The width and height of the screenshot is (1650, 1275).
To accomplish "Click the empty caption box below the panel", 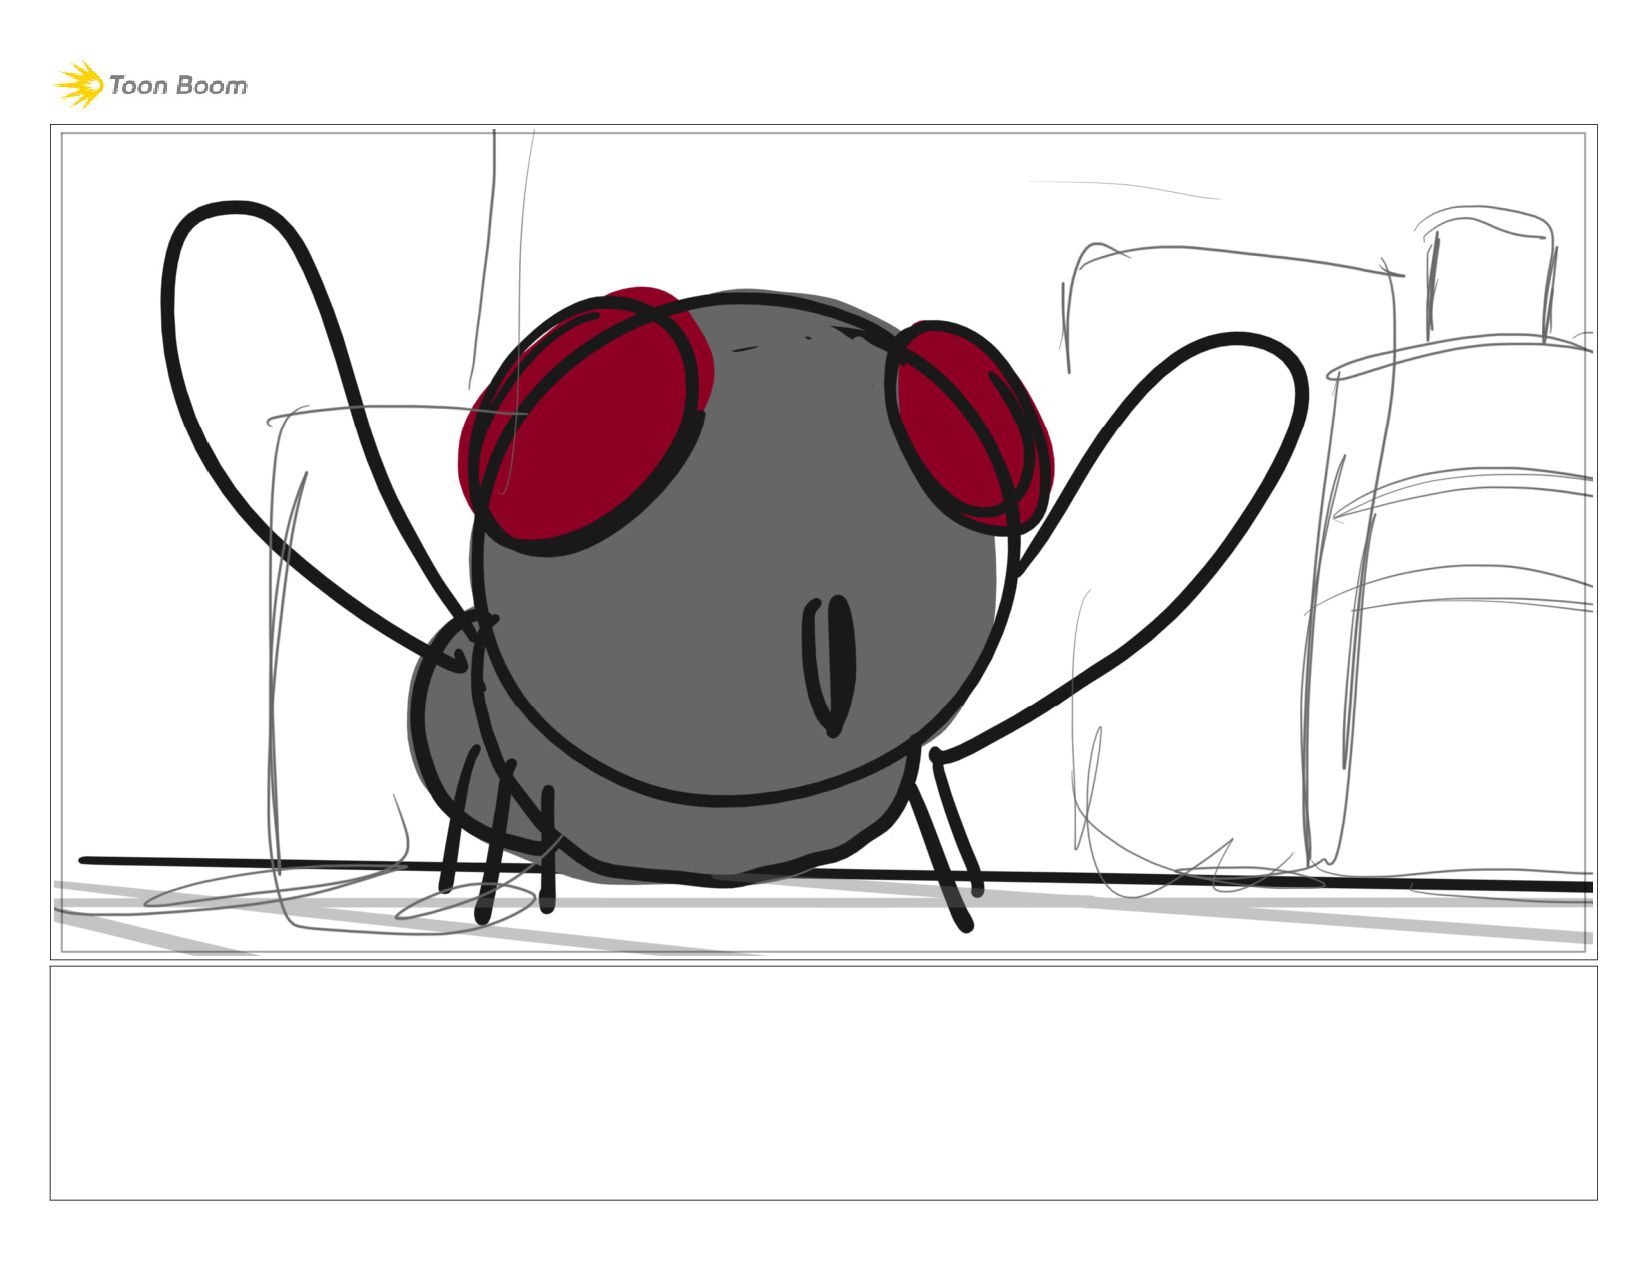I will tap(823, 1083).
